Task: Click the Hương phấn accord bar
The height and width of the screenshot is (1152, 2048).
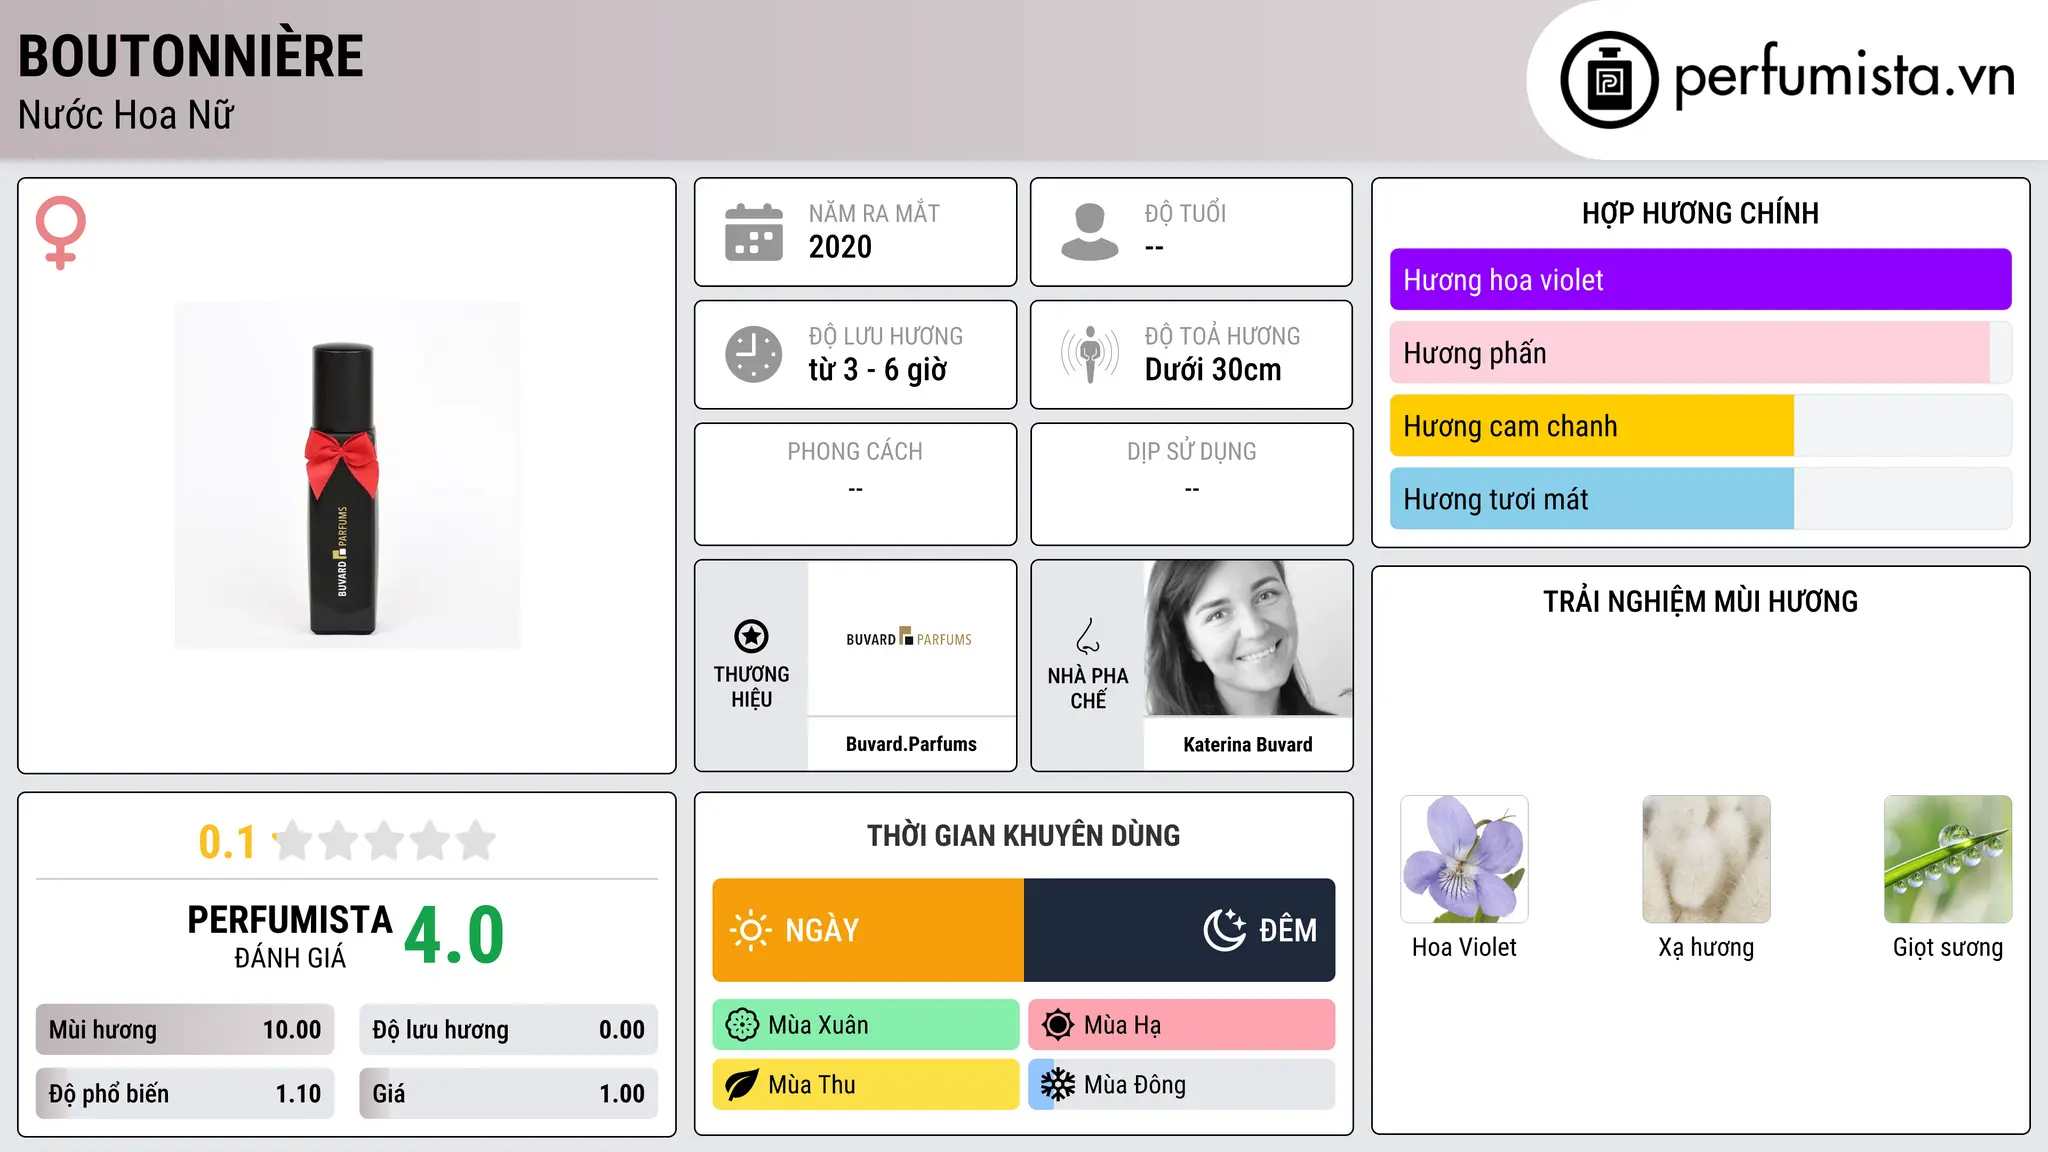Action: click(x=1700, y=353)
